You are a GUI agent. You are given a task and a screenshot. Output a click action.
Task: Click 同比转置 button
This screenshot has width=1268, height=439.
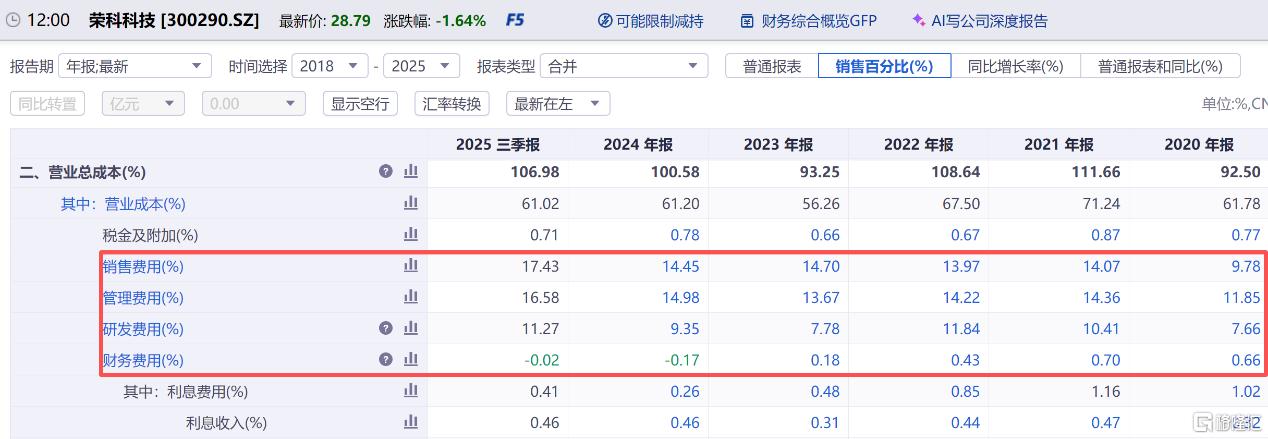(48, 103)
